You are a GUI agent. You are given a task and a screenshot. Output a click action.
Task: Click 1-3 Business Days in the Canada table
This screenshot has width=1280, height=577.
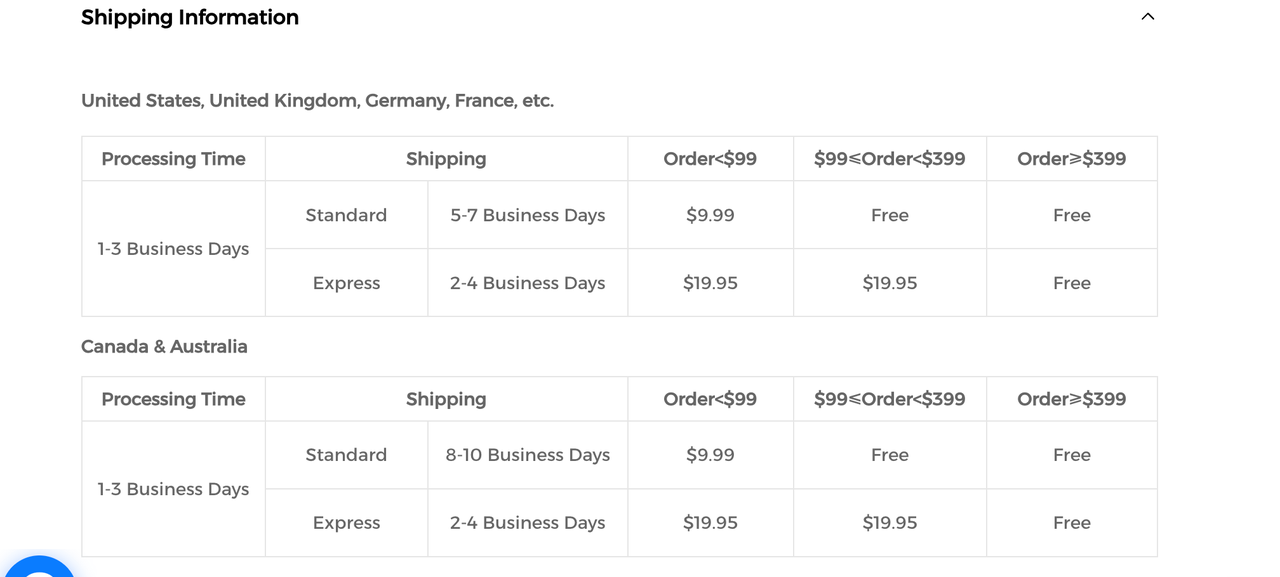coord(173,489)
